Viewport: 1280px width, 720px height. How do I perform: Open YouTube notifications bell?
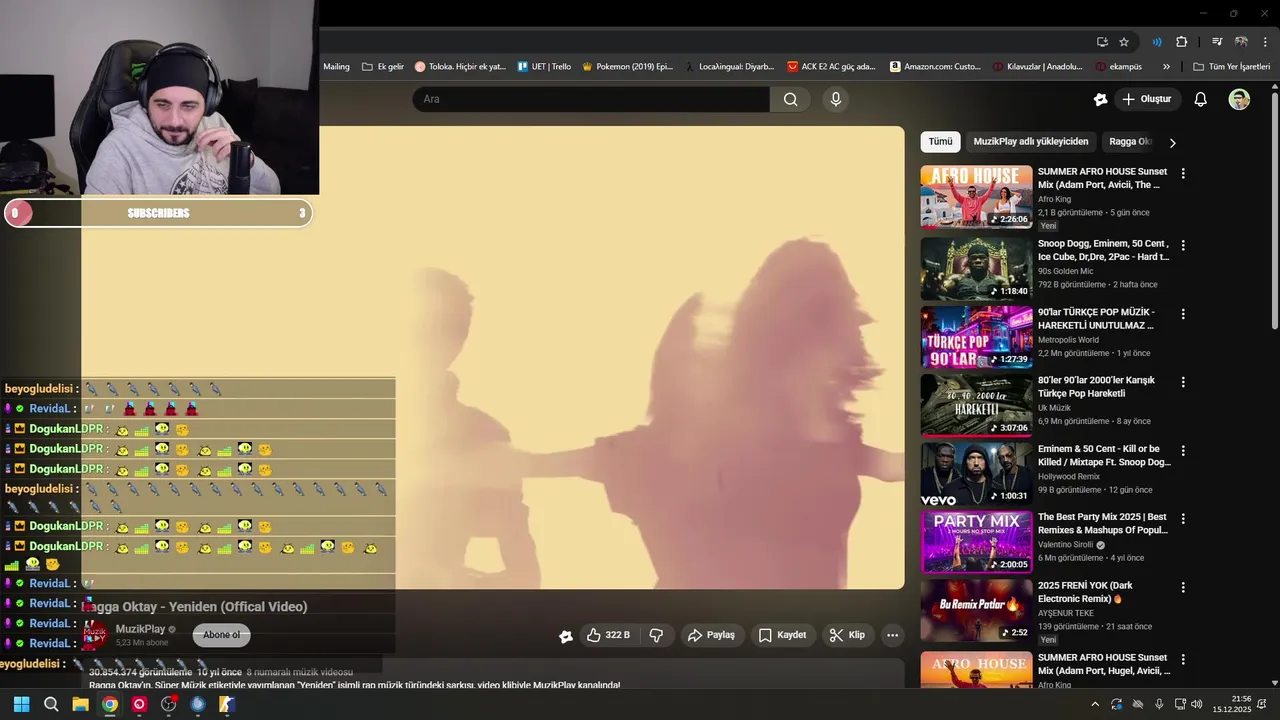click(1201, 99)
